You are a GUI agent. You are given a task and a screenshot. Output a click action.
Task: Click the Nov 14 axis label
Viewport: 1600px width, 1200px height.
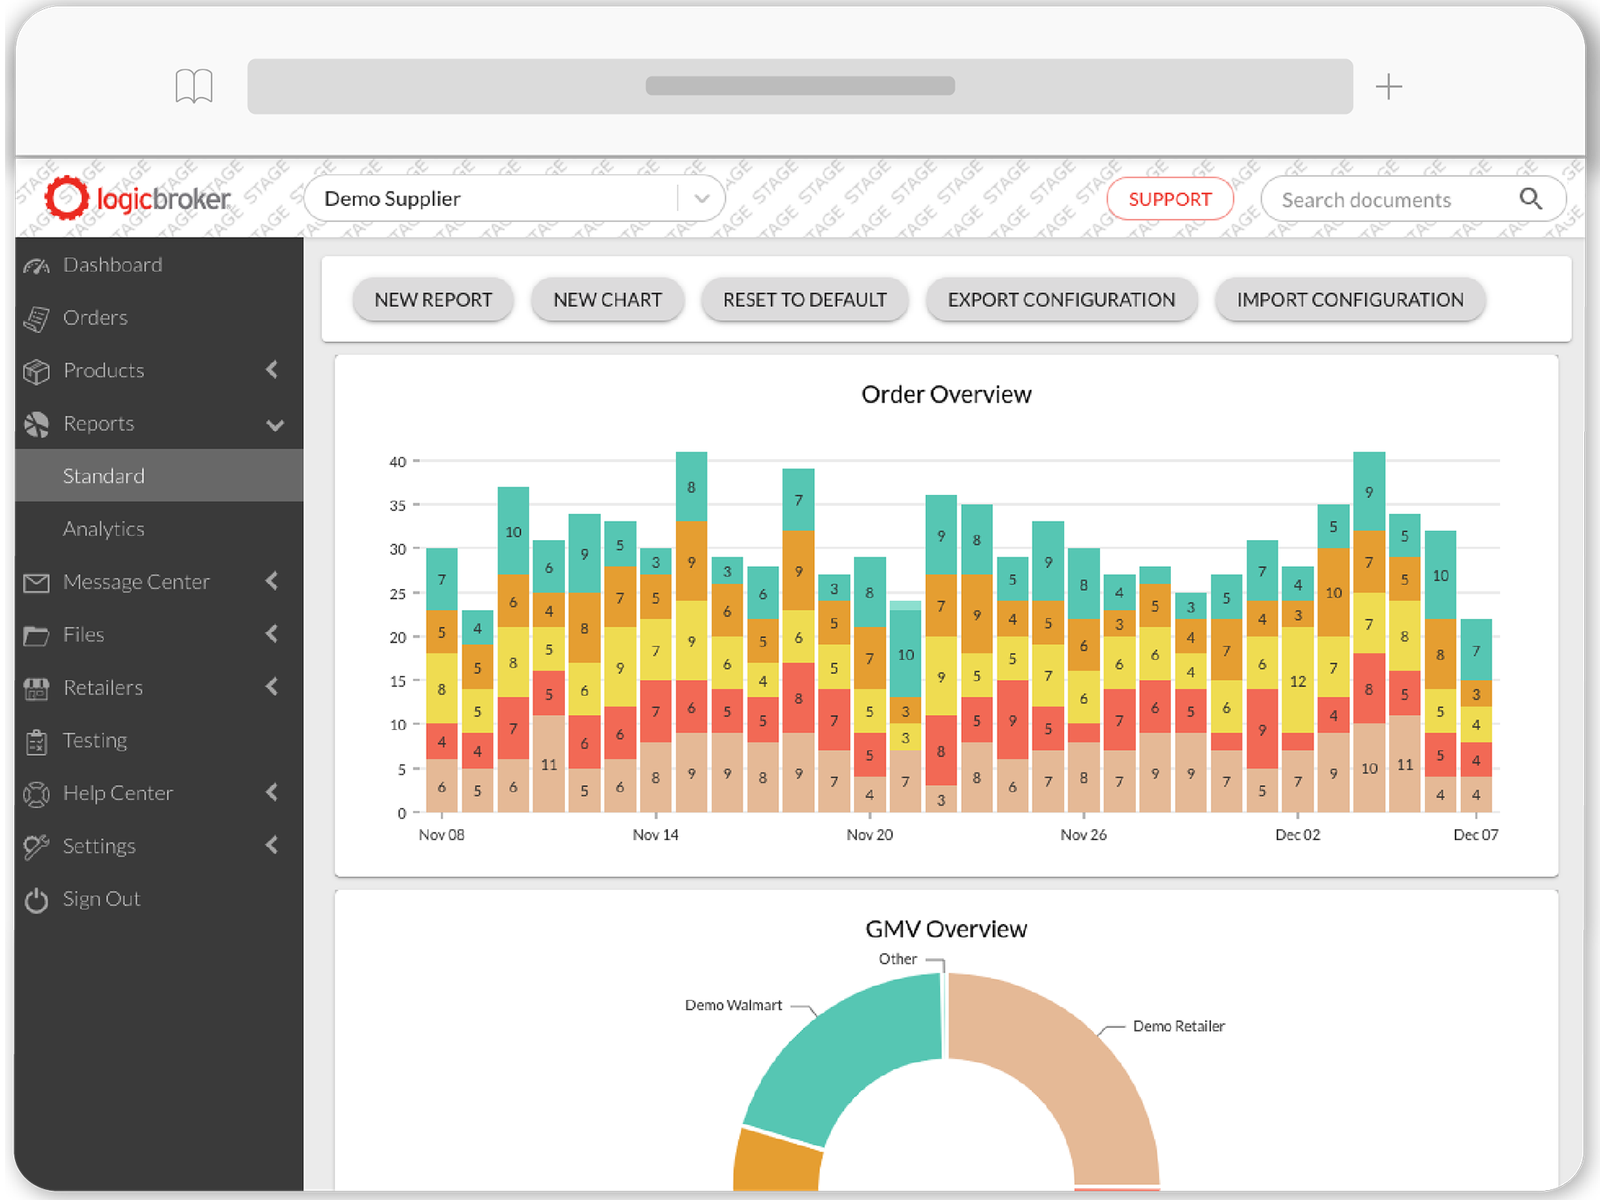pos(656,835)
